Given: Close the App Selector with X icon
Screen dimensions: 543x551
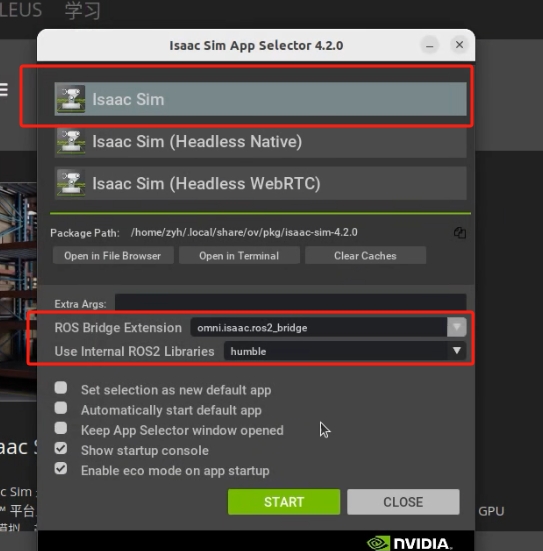Looking at the screenshot, I should [x=459, y=45].
